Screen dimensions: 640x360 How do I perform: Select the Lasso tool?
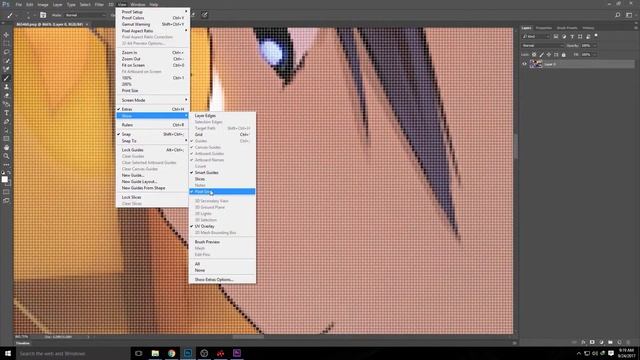coord(6,52)
